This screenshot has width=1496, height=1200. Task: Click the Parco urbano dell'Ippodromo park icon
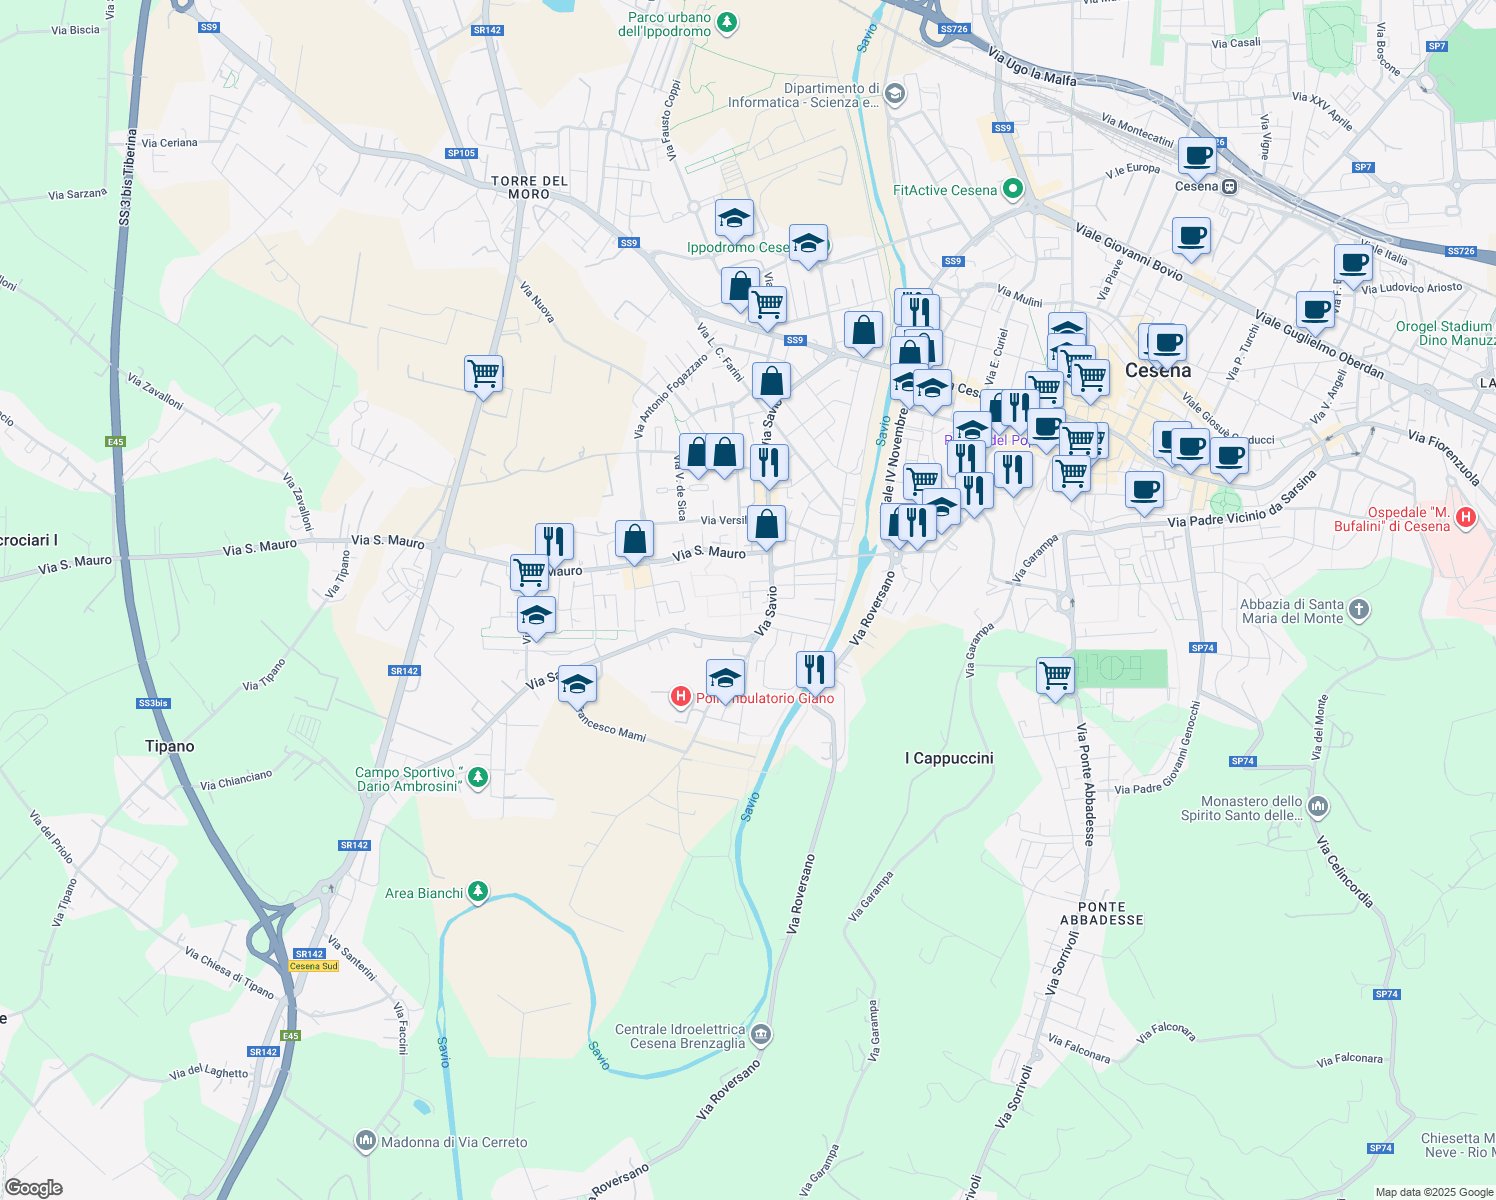click(728, 21)
